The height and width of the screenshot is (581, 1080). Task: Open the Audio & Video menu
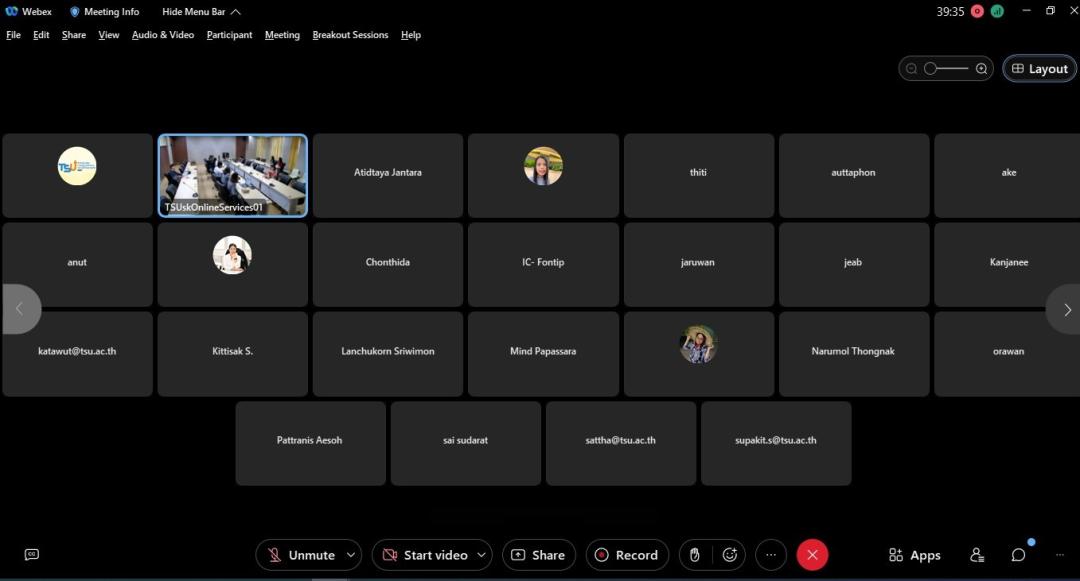pos(163,35)
